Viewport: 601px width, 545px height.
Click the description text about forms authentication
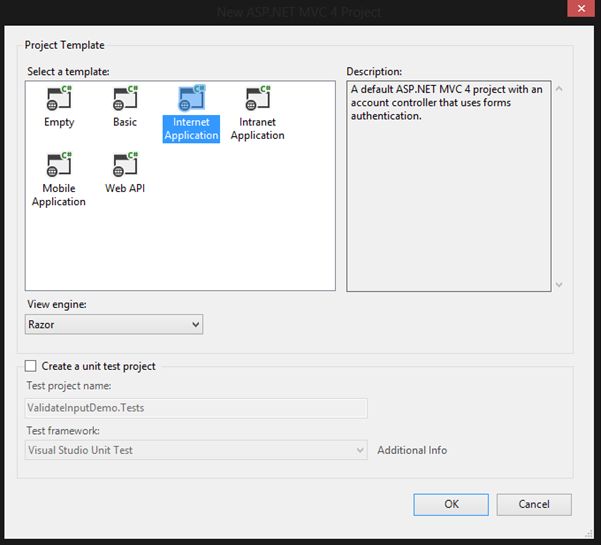[447, 102]
